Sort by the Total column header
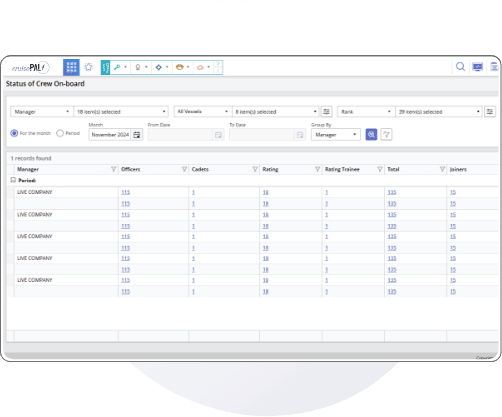502x417 pixels. pos(393,169)
